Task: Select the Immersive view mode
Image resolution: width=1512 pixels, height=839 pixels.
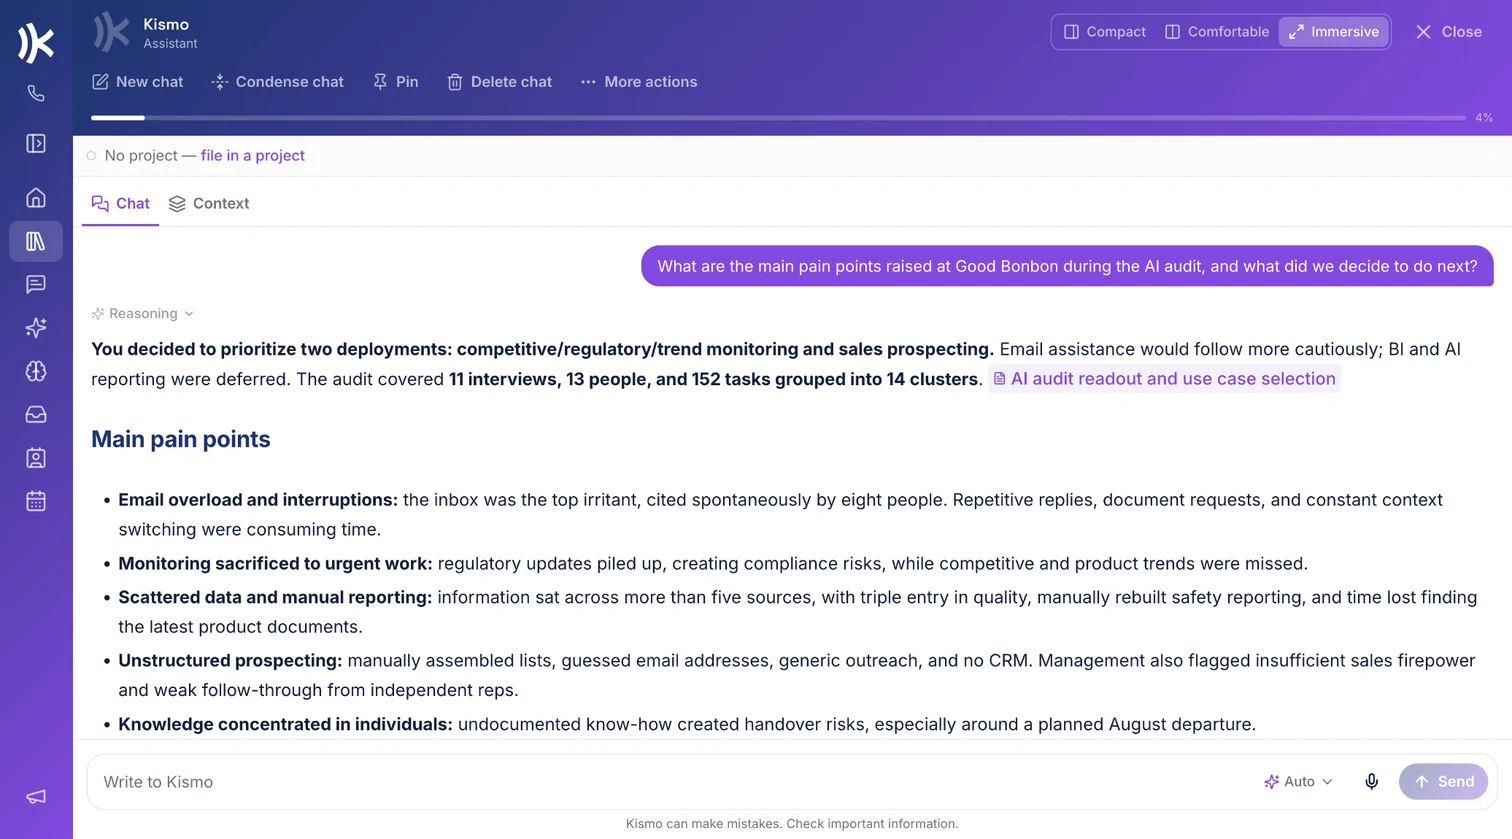Action: 1334,32
